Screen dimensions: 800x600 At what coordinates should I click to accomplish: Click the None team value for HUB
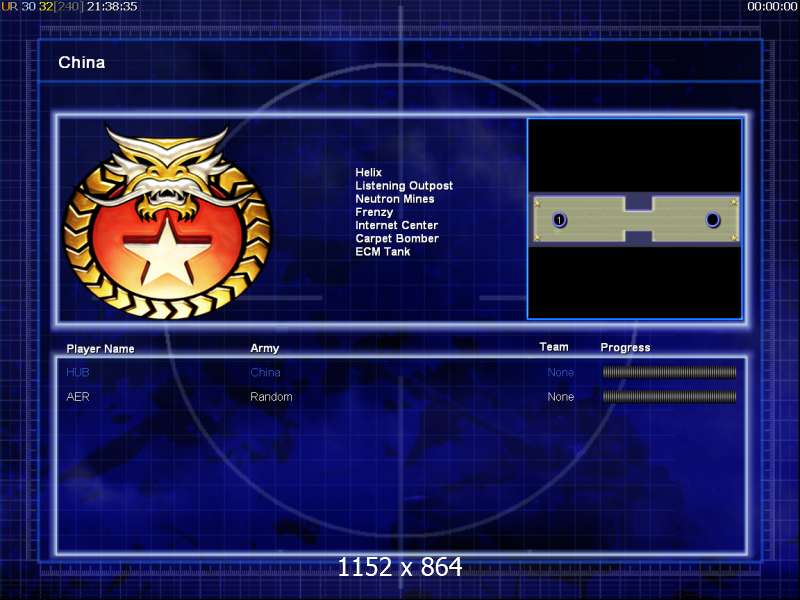coord(561,372)
